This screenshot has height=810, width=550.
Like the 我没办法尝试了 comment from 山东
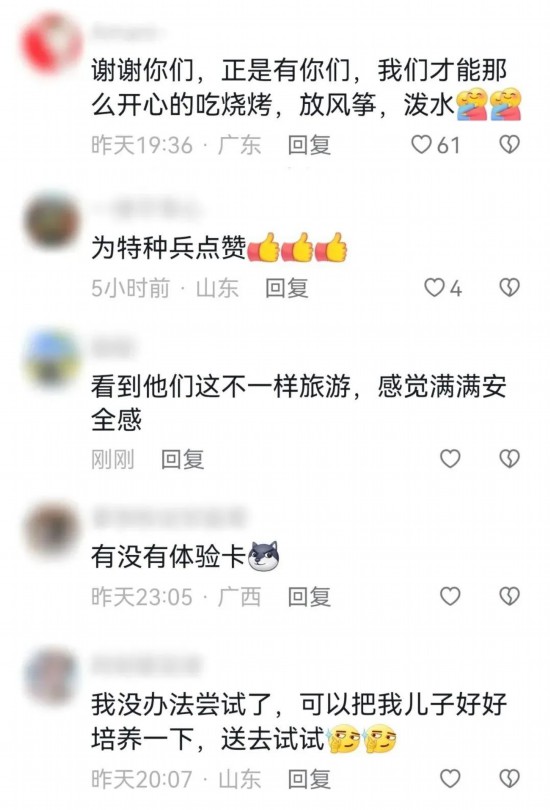point(450,778)
